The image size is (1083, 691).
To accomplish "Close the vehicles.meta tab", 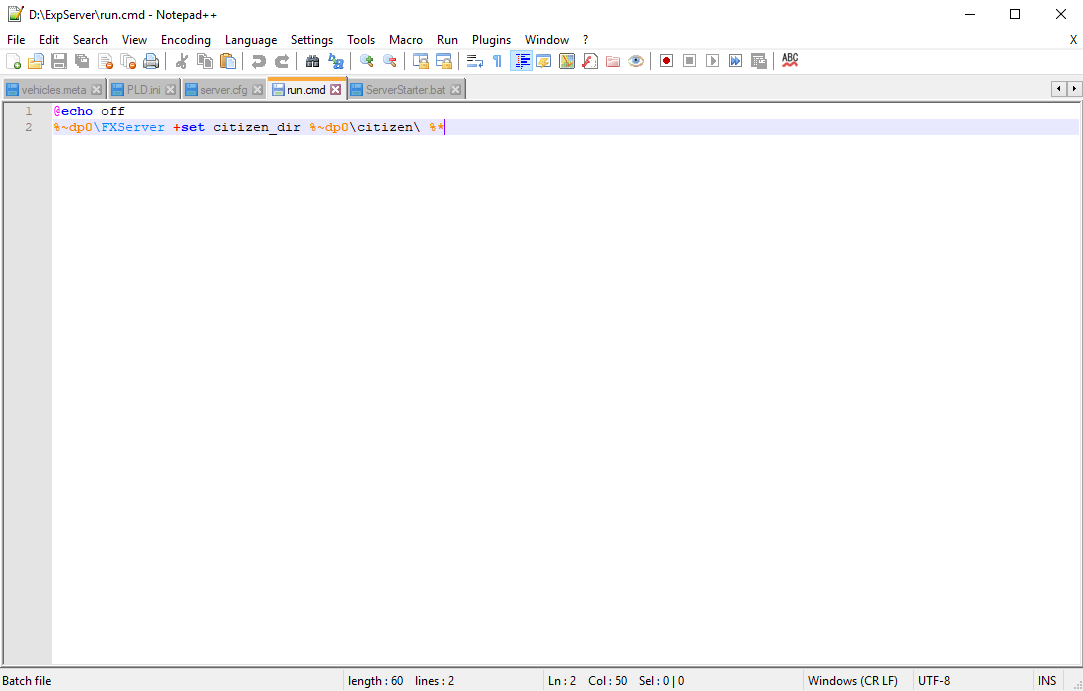I will (96, 90).
